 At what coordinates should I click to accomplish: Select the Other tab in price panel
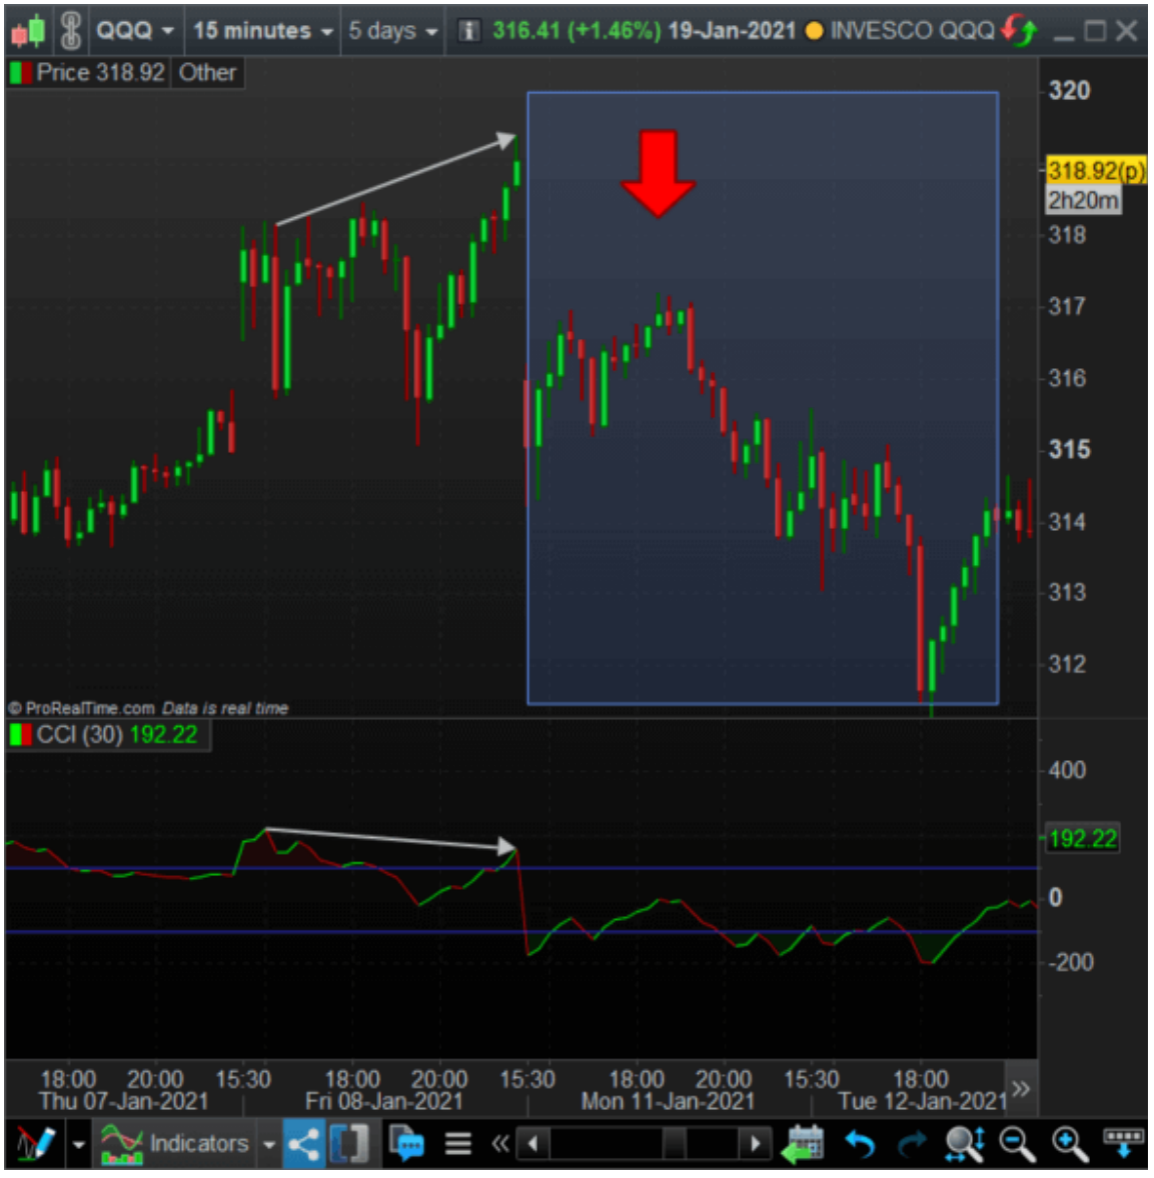pyautogui.click(x=207, y=73)
